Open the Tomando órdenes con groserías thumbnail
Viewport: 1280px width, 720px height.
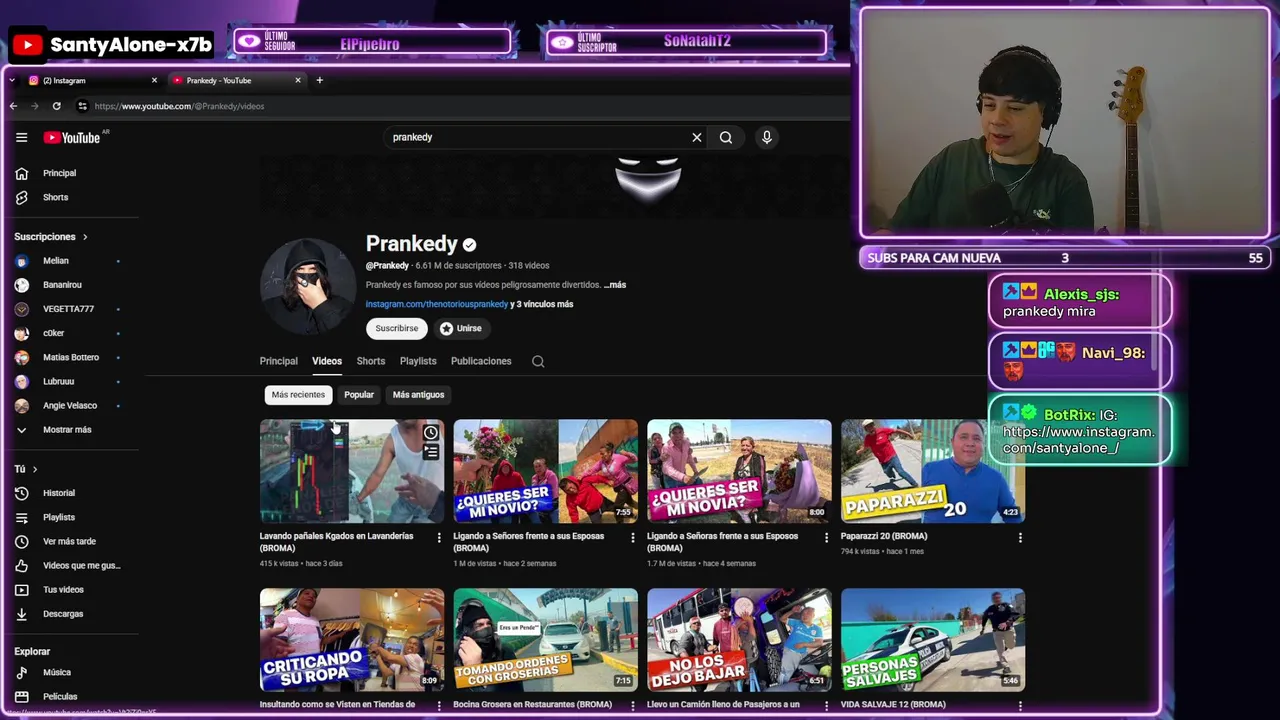tap(545, 640)
